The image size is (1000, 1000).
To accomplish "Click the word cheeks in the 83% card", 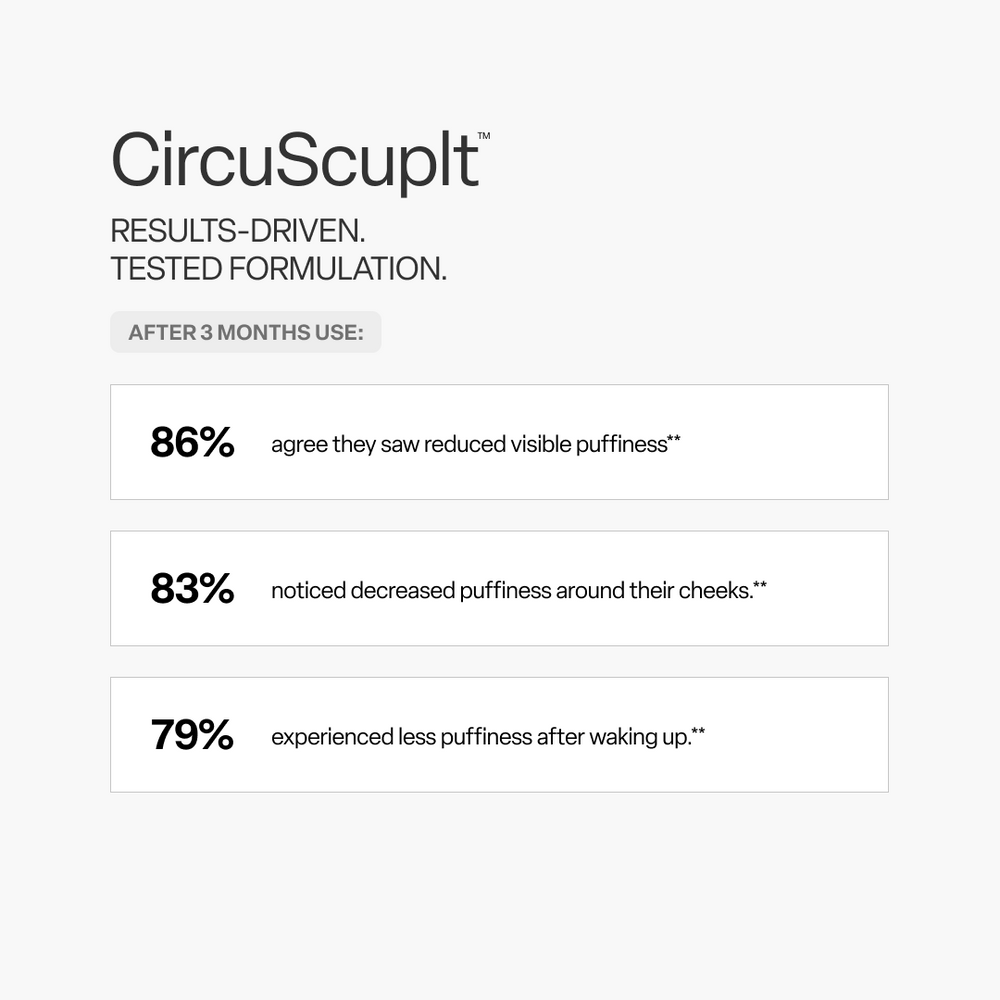I will click(715, 591).
